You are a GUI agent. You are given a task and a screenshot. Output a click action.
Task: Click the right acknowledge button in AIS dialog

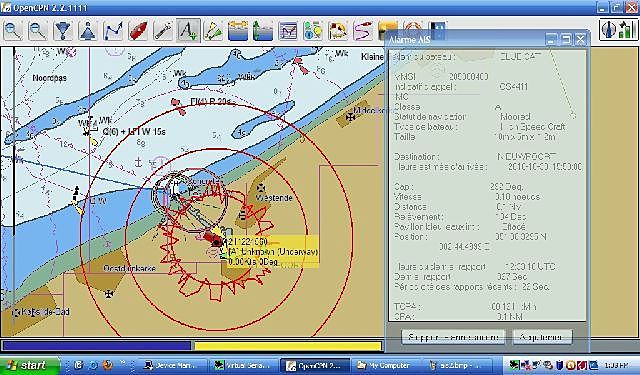[x=542, y=337]
